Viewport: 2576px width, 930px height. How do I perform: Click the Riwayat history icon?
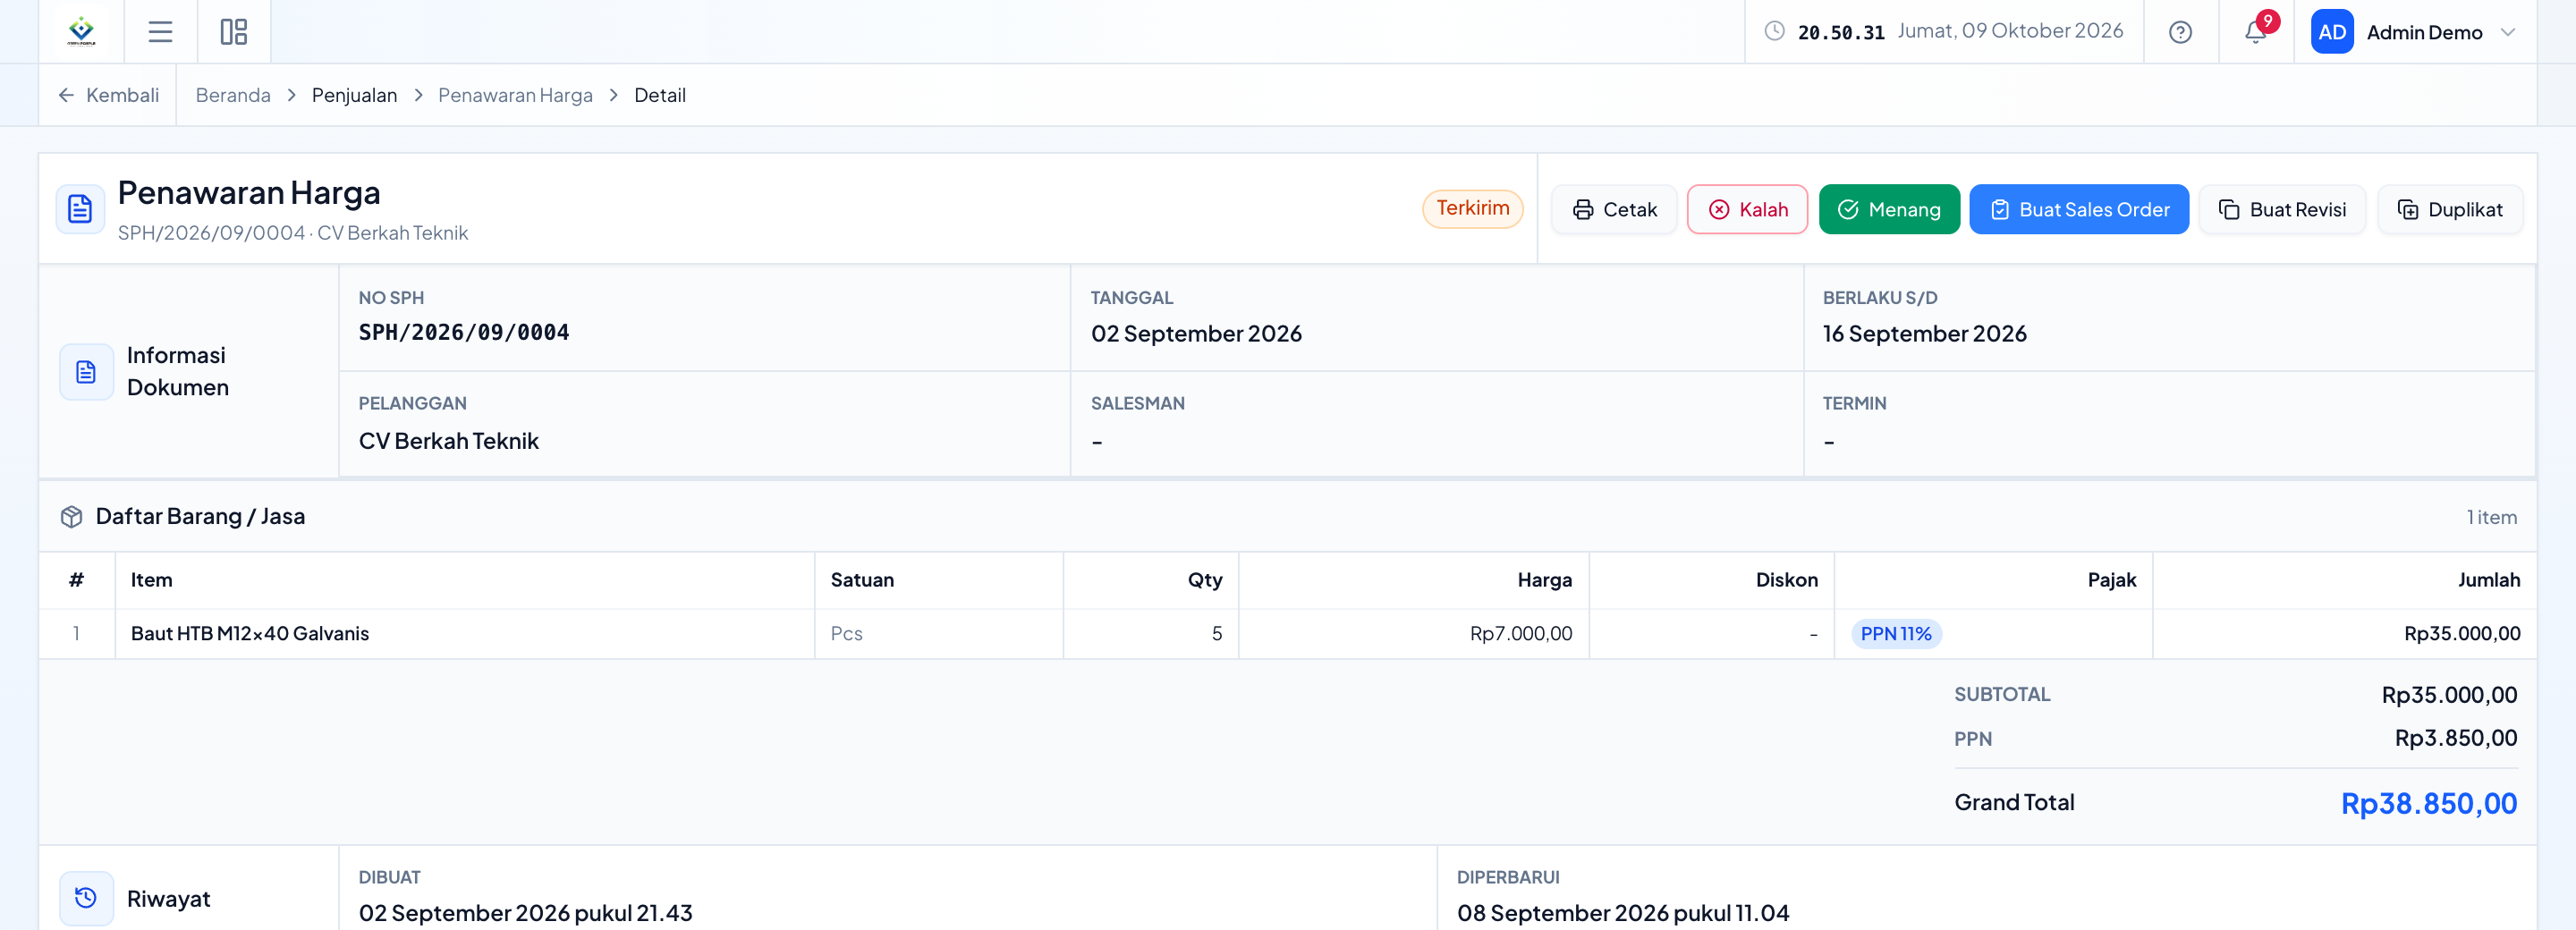click(86, 898)
